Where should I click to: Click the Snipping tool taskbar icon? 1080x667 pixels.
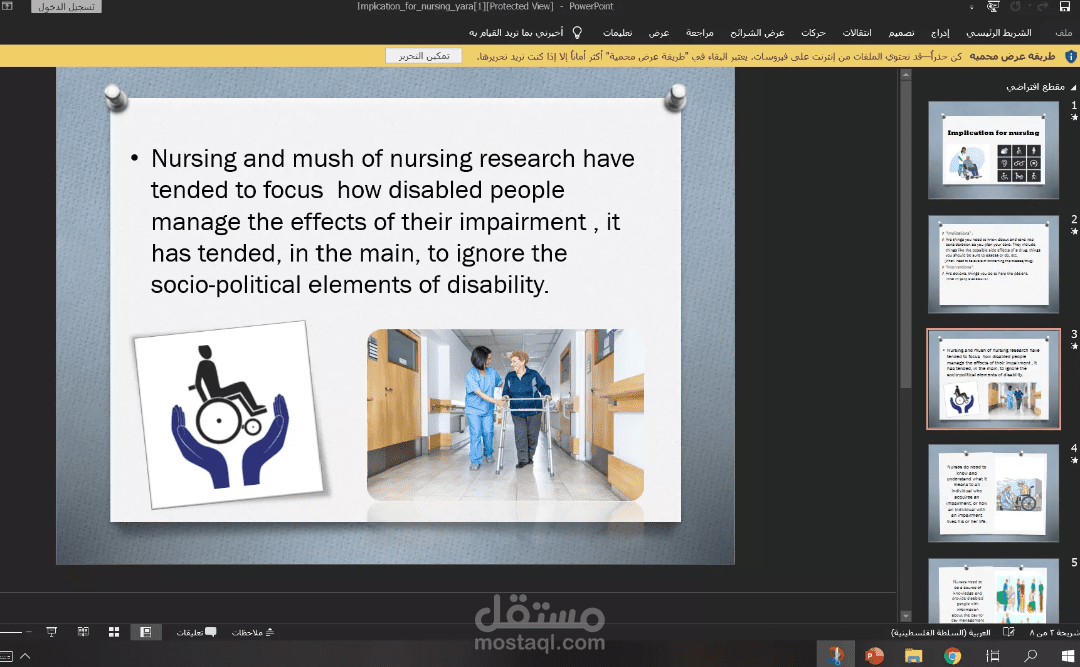point(836,656)
